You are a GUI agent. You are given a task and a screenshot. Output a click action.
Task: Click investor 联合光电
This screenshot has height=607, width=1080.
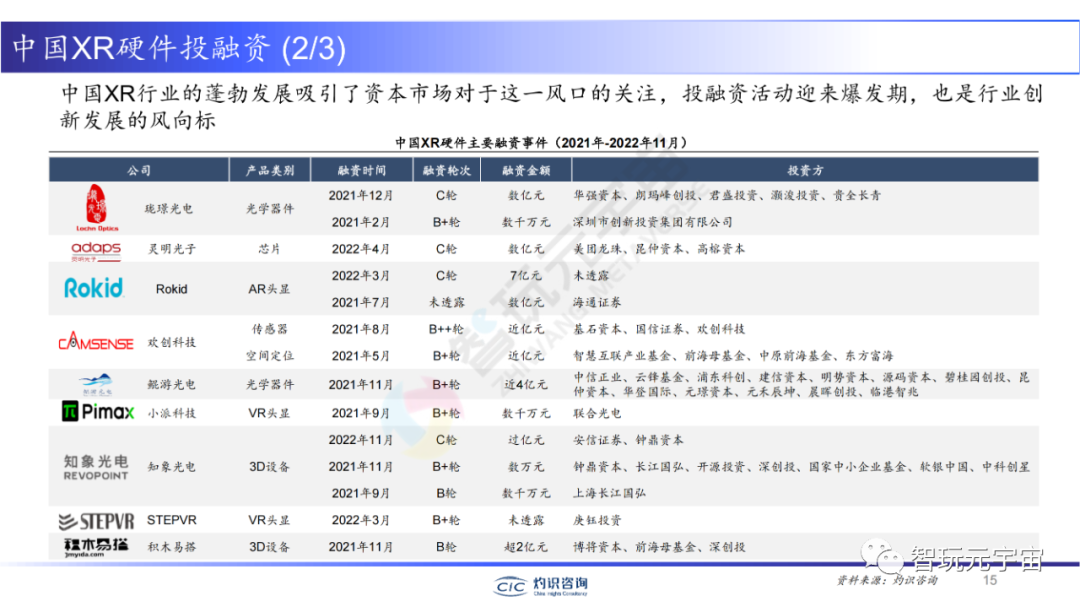597,413
